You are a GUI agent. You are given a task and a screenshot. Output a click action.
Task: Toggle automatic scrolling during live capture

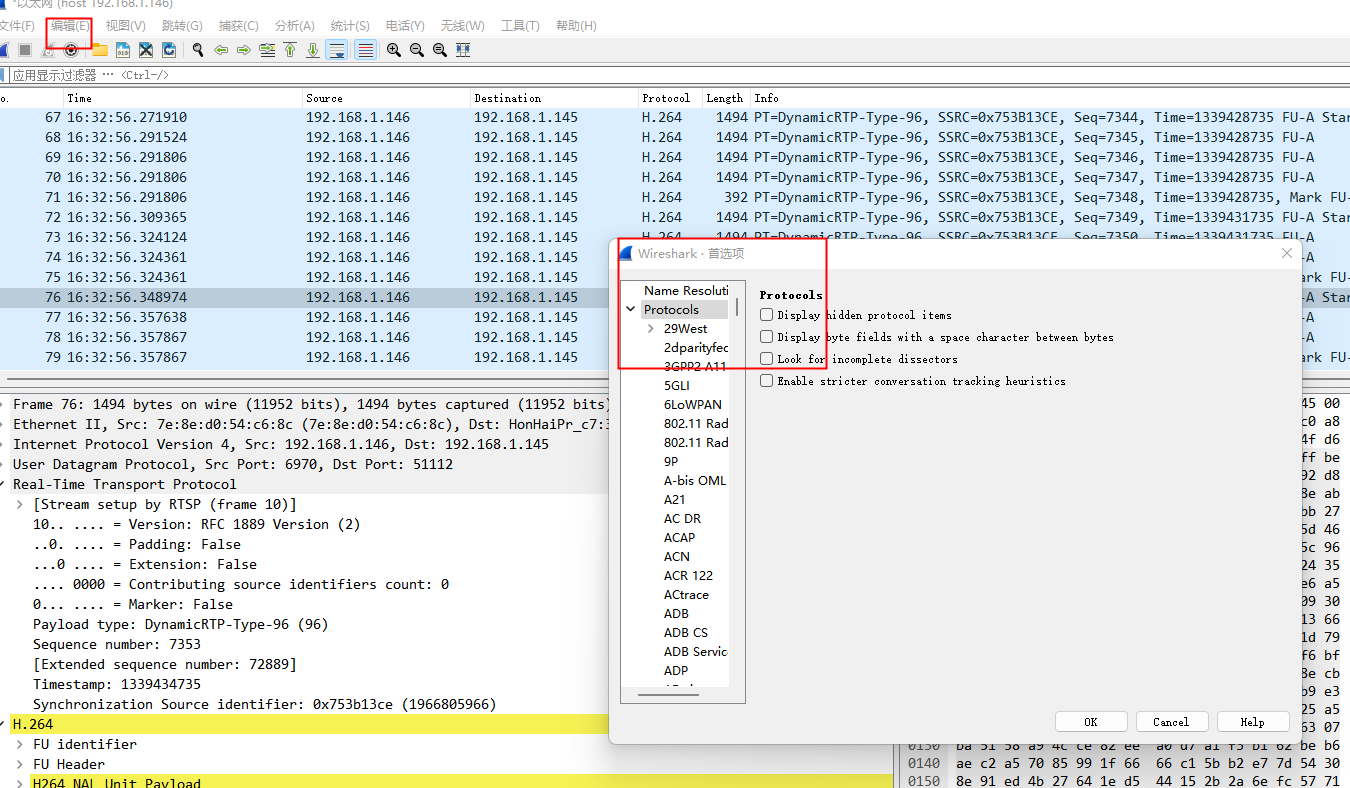click(337, 49)
